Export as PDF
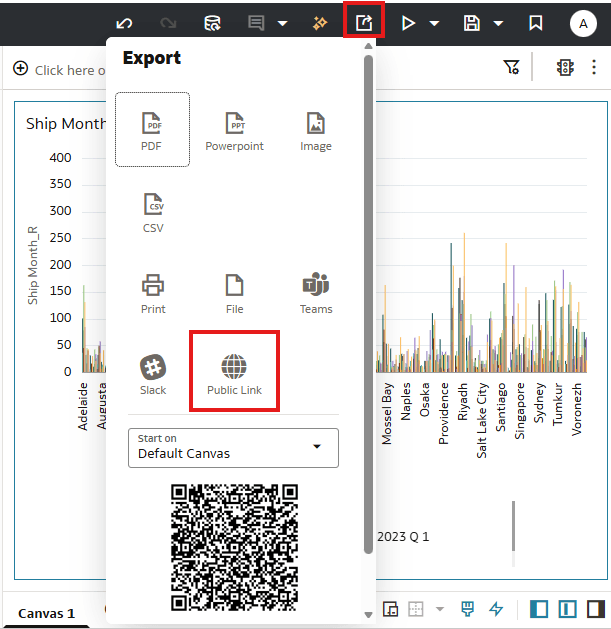This screenshot has width=611, height=629. [x=152, y=130]
